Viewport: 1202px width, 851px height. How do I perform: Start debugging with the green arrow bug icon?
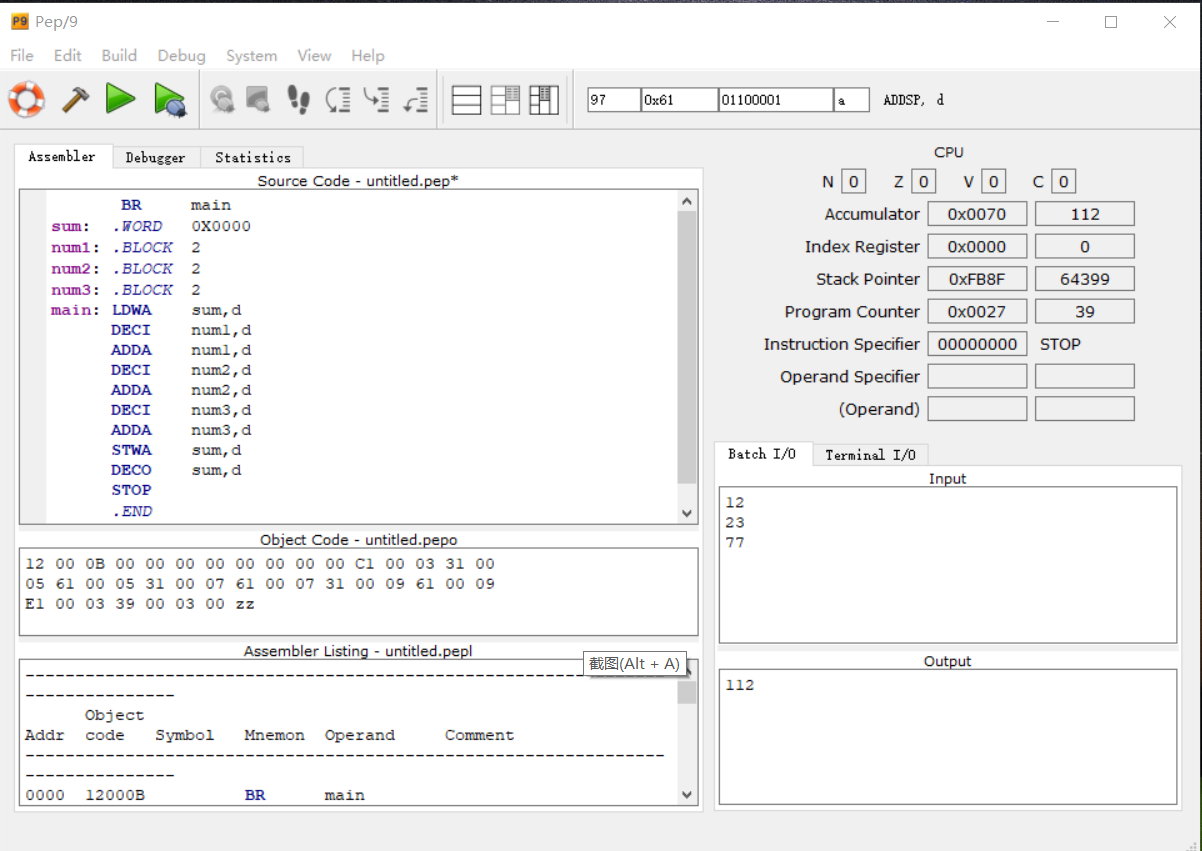(x=169, y=99)
